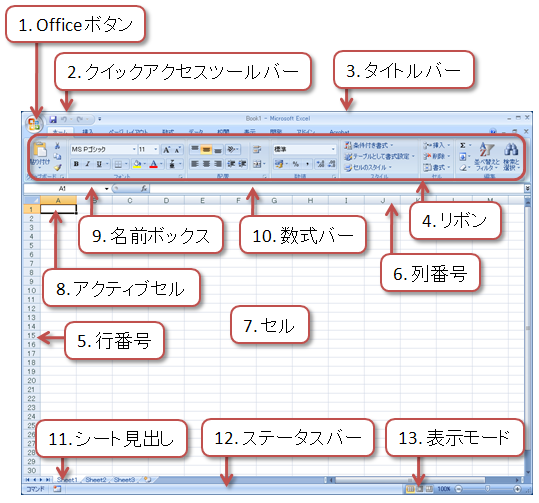
Task: Click the AutoSum sigma icon
Action: tap(463, 145)
